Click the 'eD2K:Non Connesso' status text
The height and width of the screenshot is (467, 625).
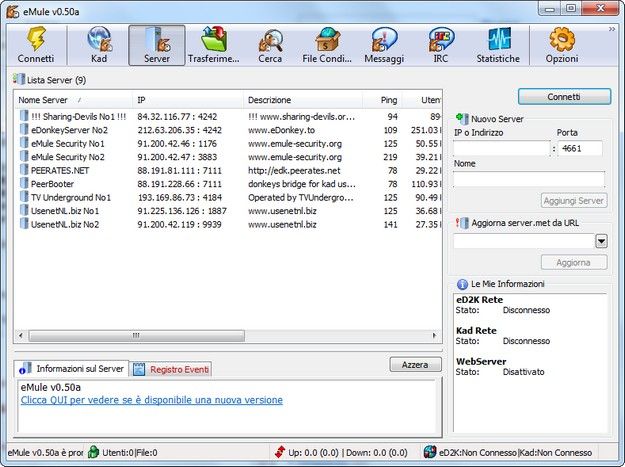coord(478,453)
